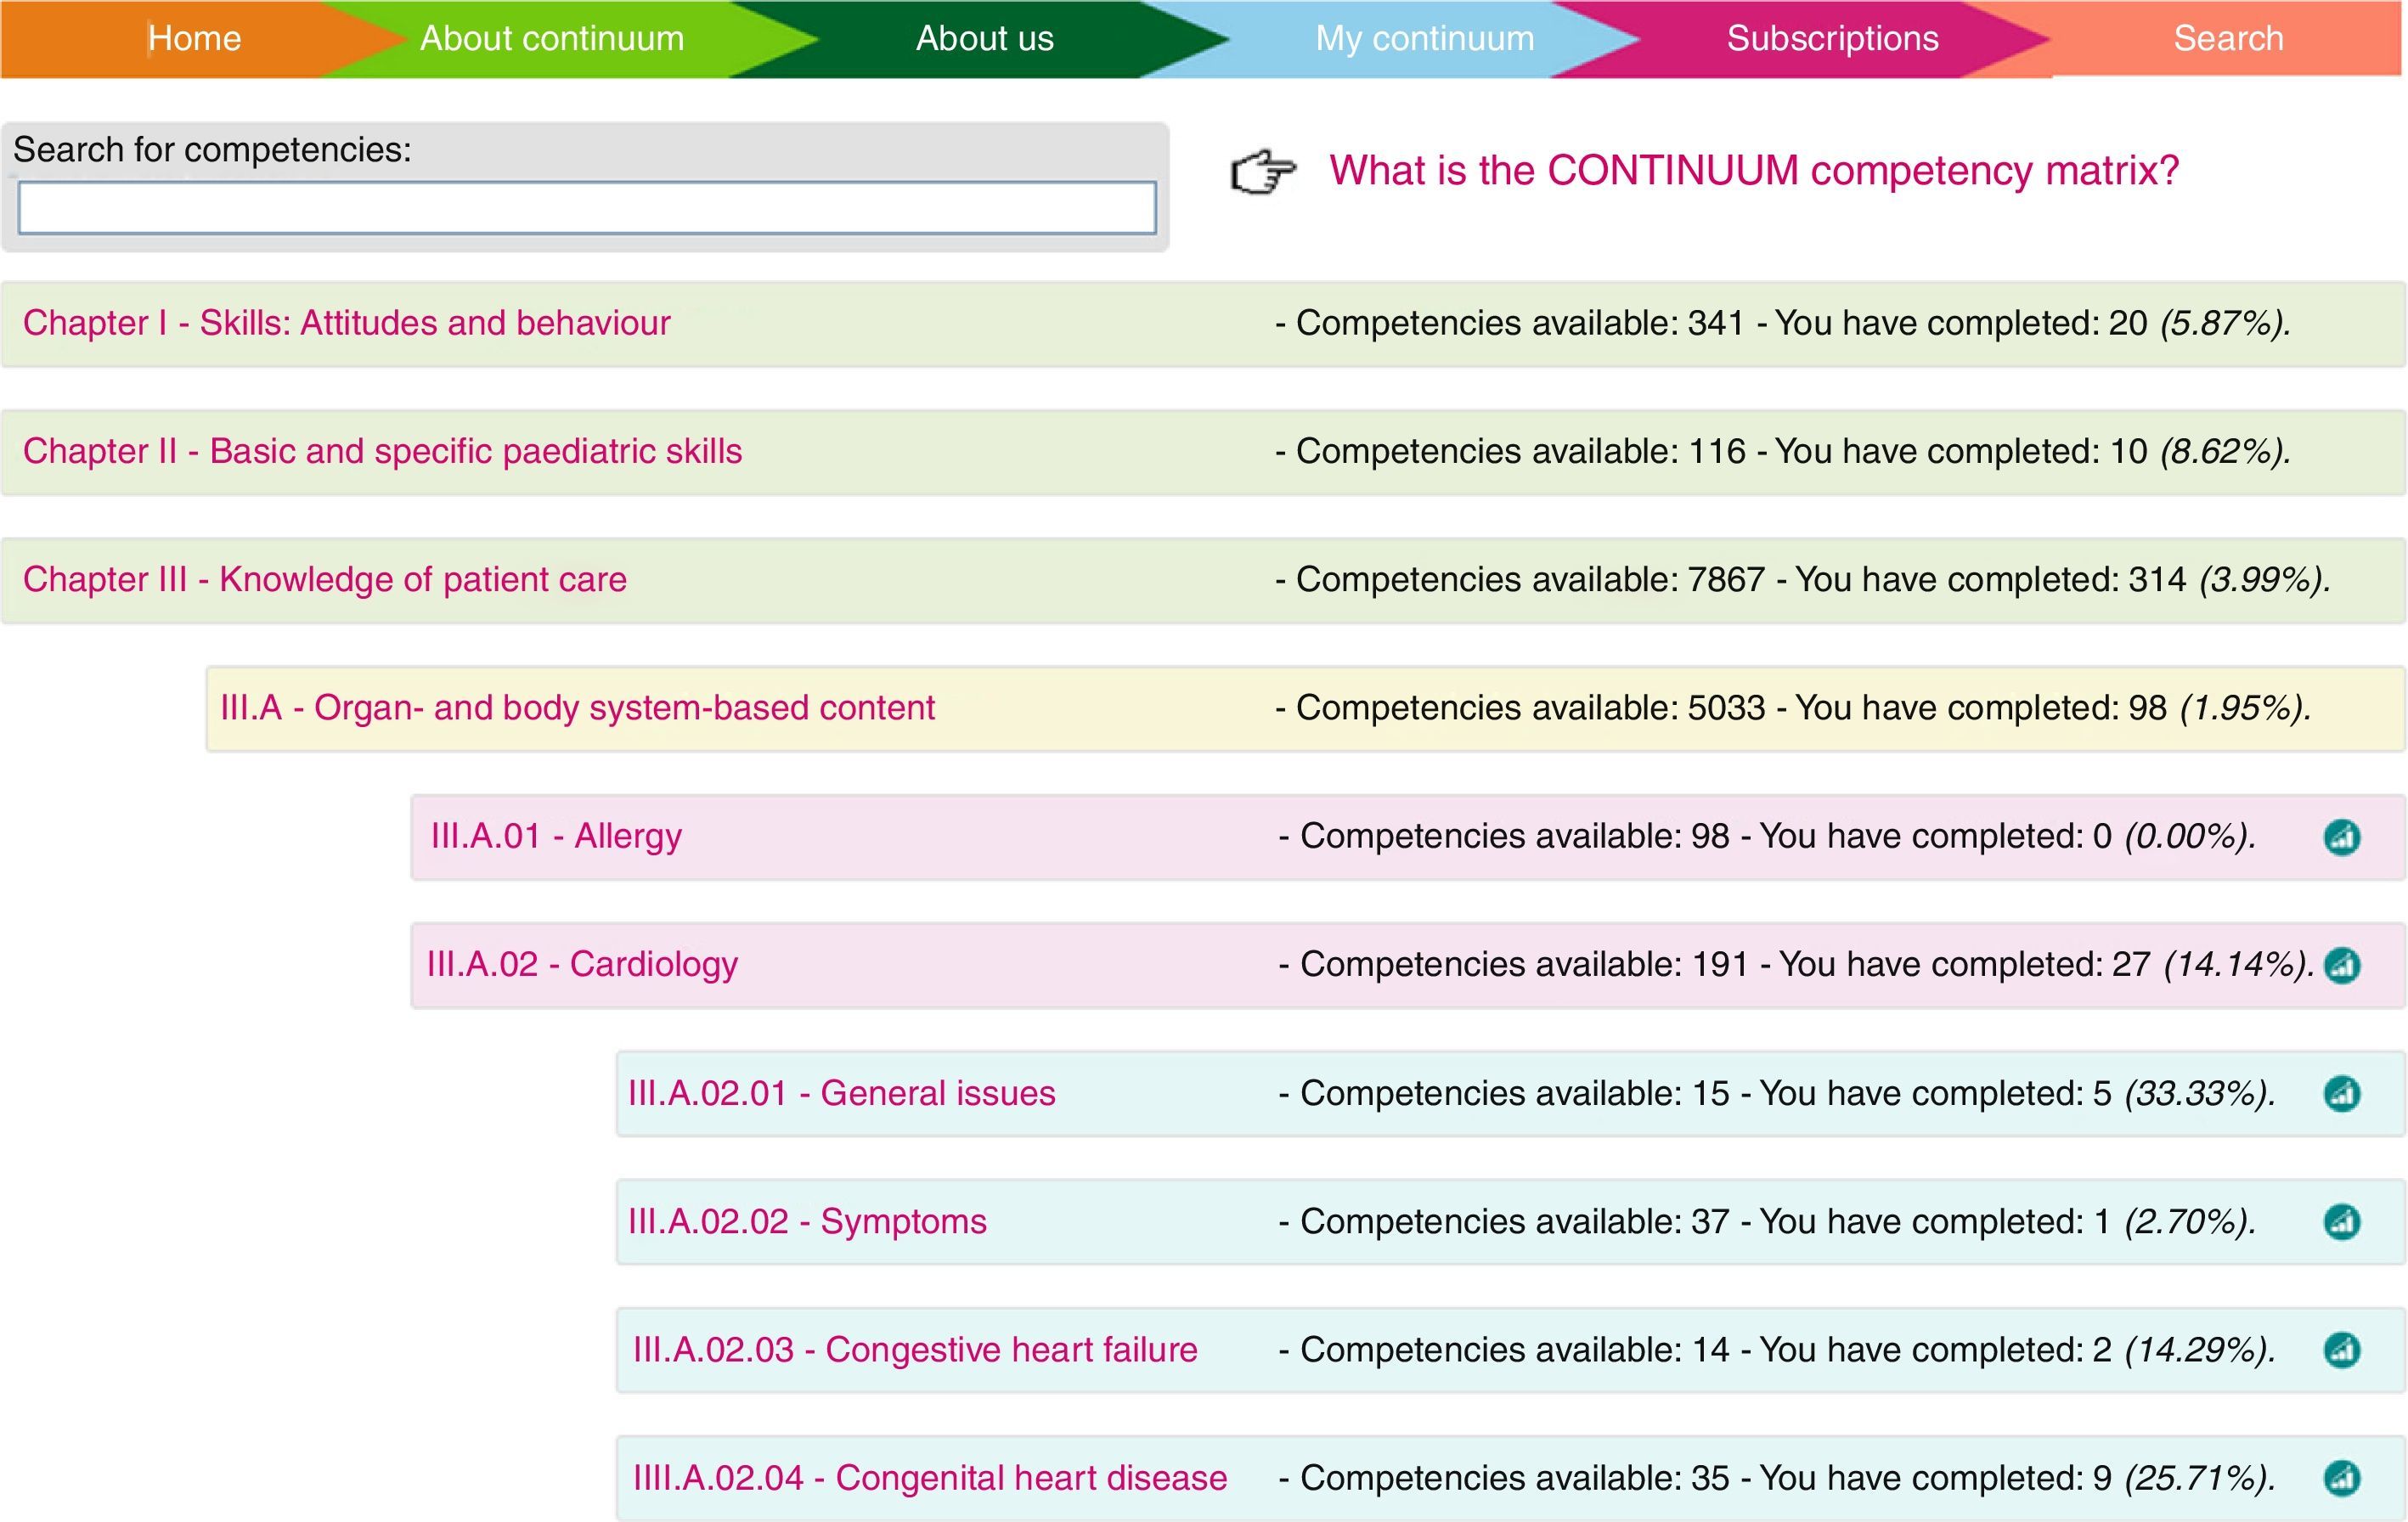Go to the My continuum tab

[1424, 38]
